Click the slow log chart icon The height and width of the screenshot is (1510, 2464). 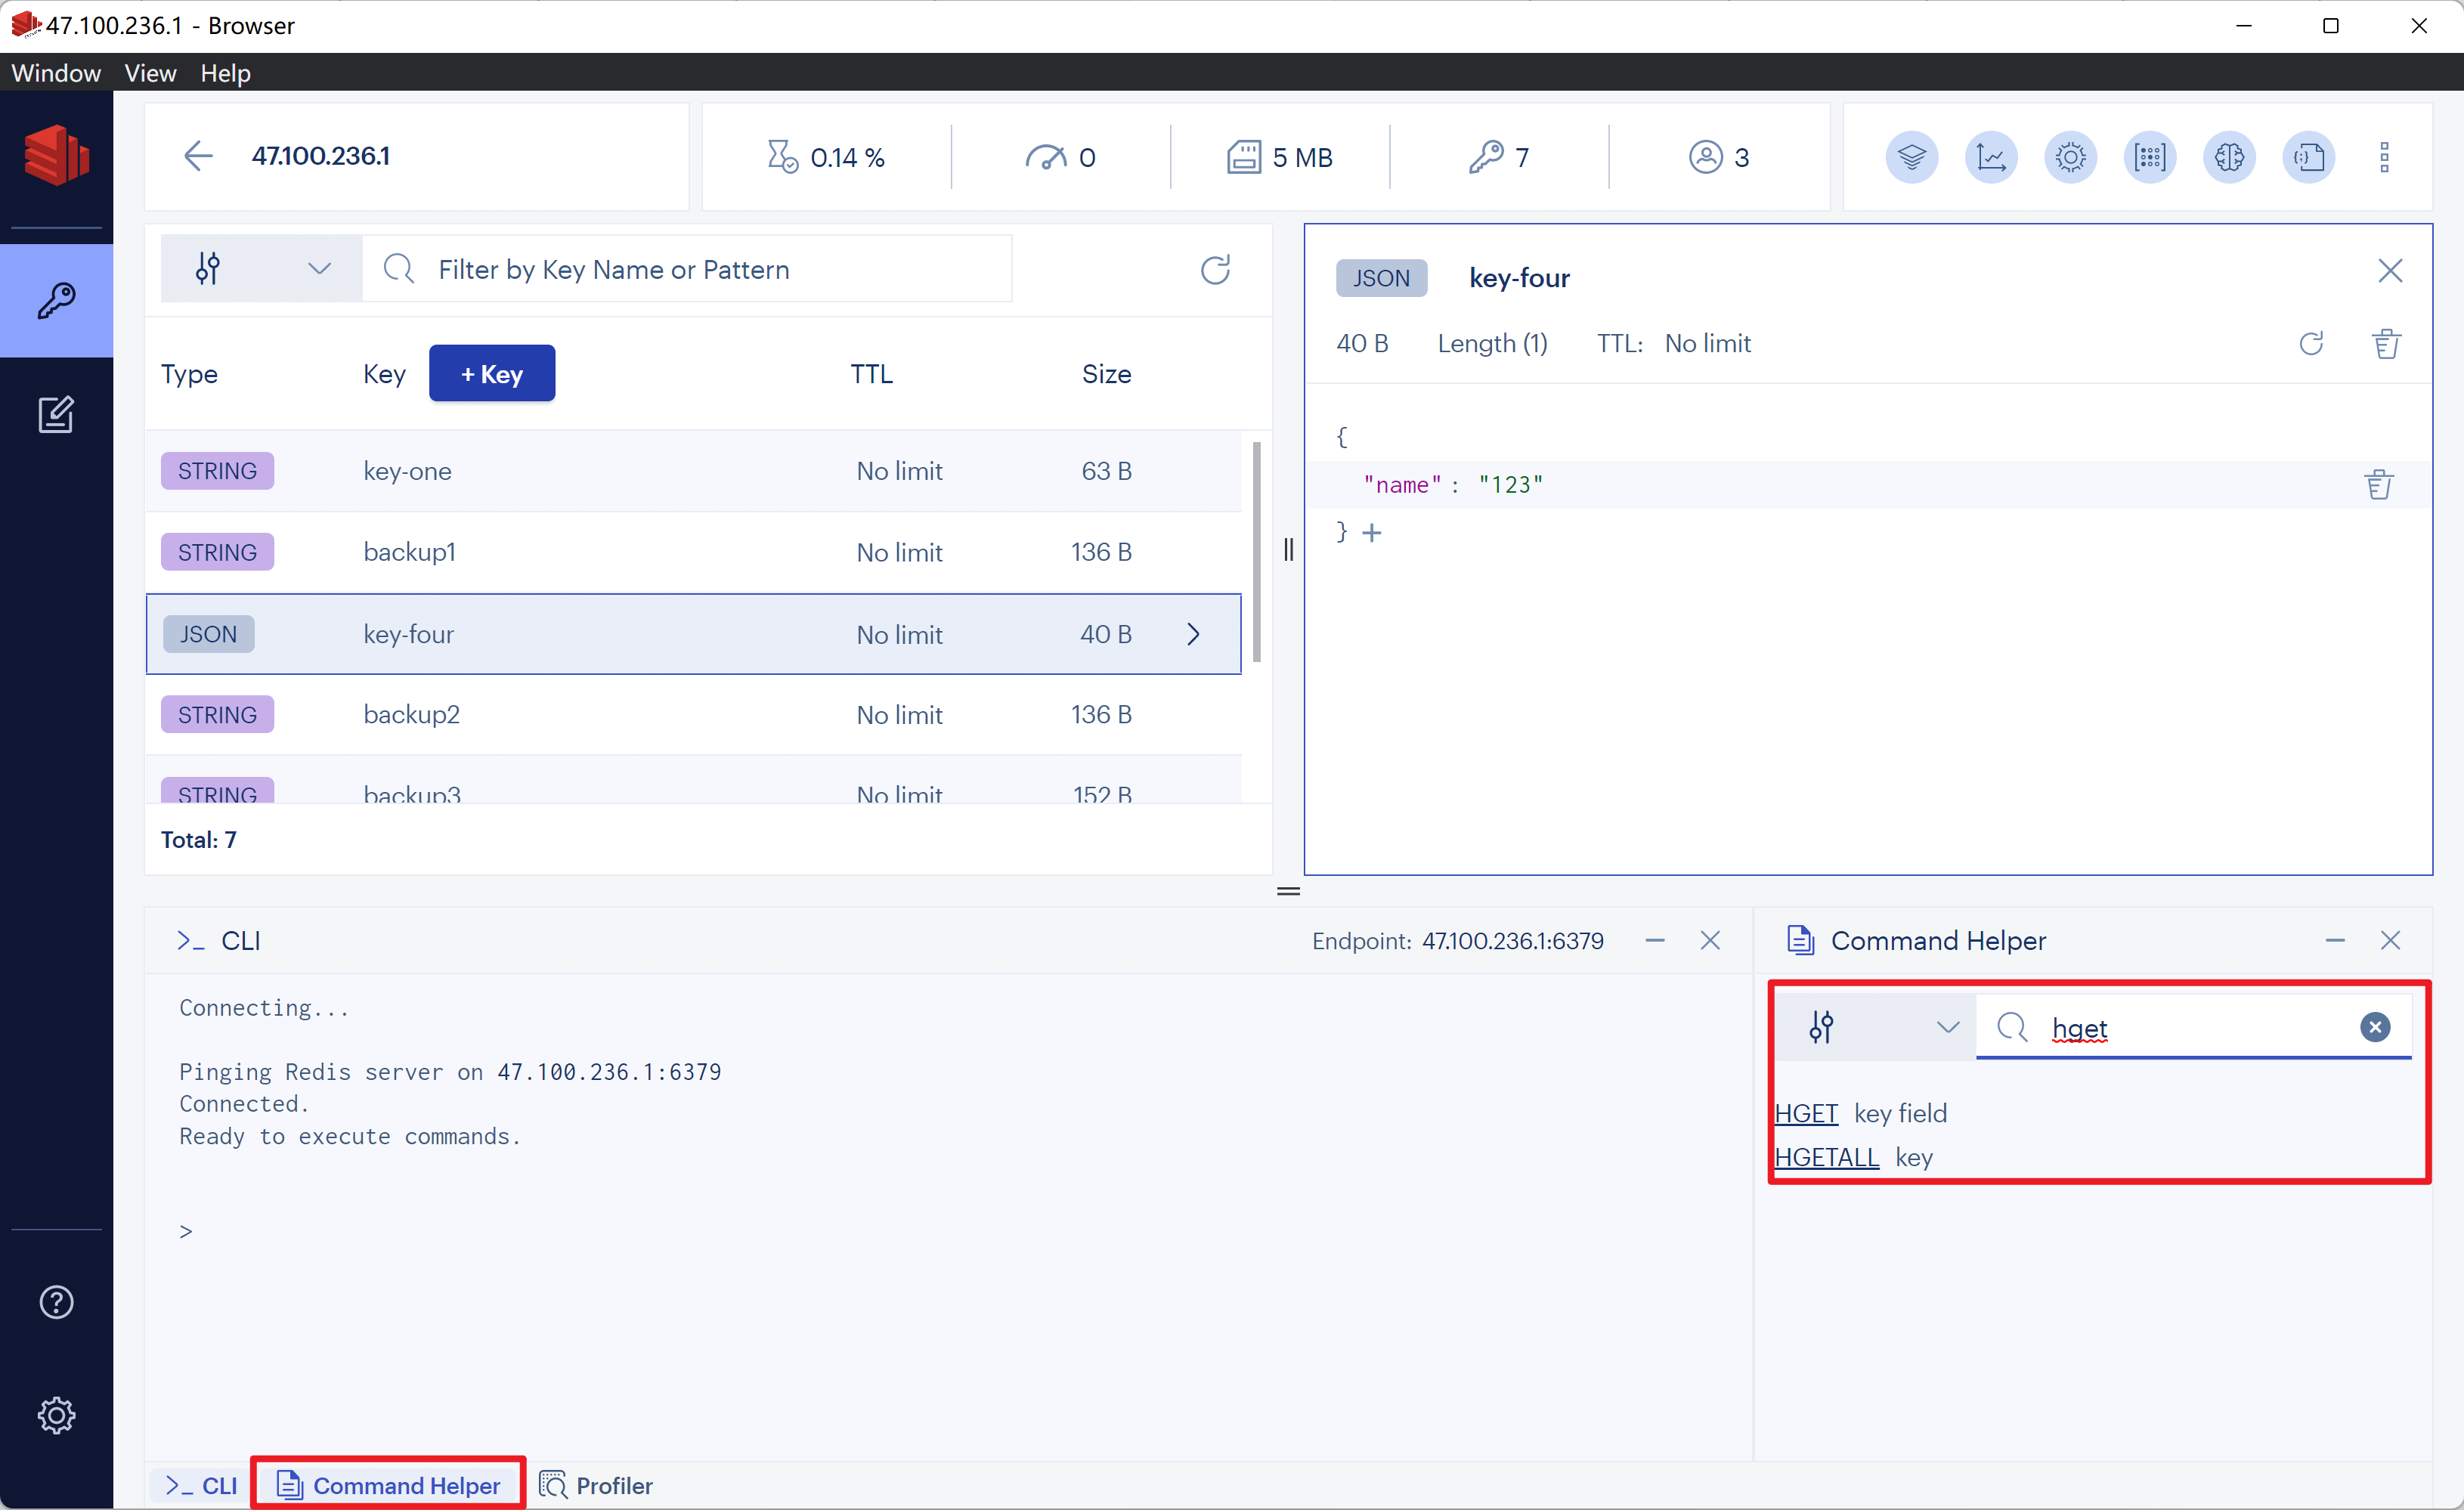tap(1990, 157)
